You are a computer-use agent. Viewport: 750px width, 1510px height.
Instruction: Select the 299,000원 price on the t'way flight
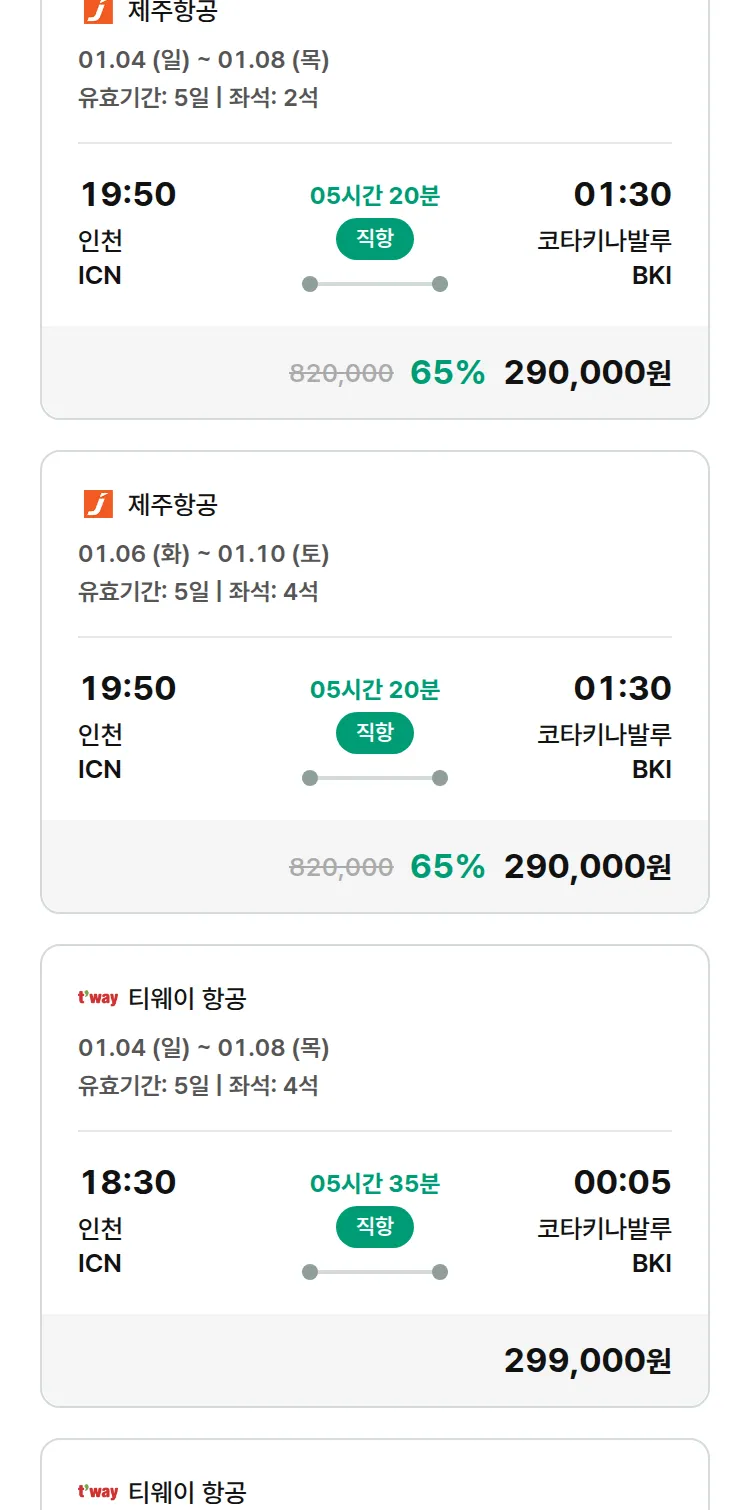pyautogui.click(x=587, y=1360)
